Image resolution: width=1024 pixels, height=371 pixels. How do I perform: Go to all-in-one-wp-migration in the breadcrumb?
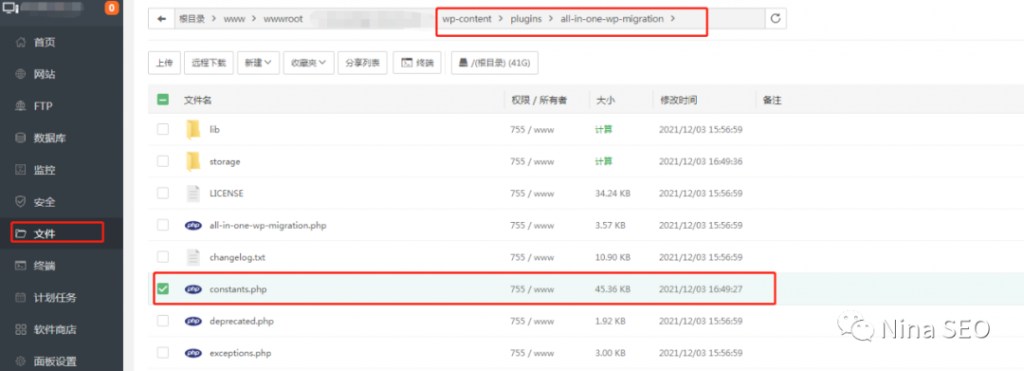612,19
